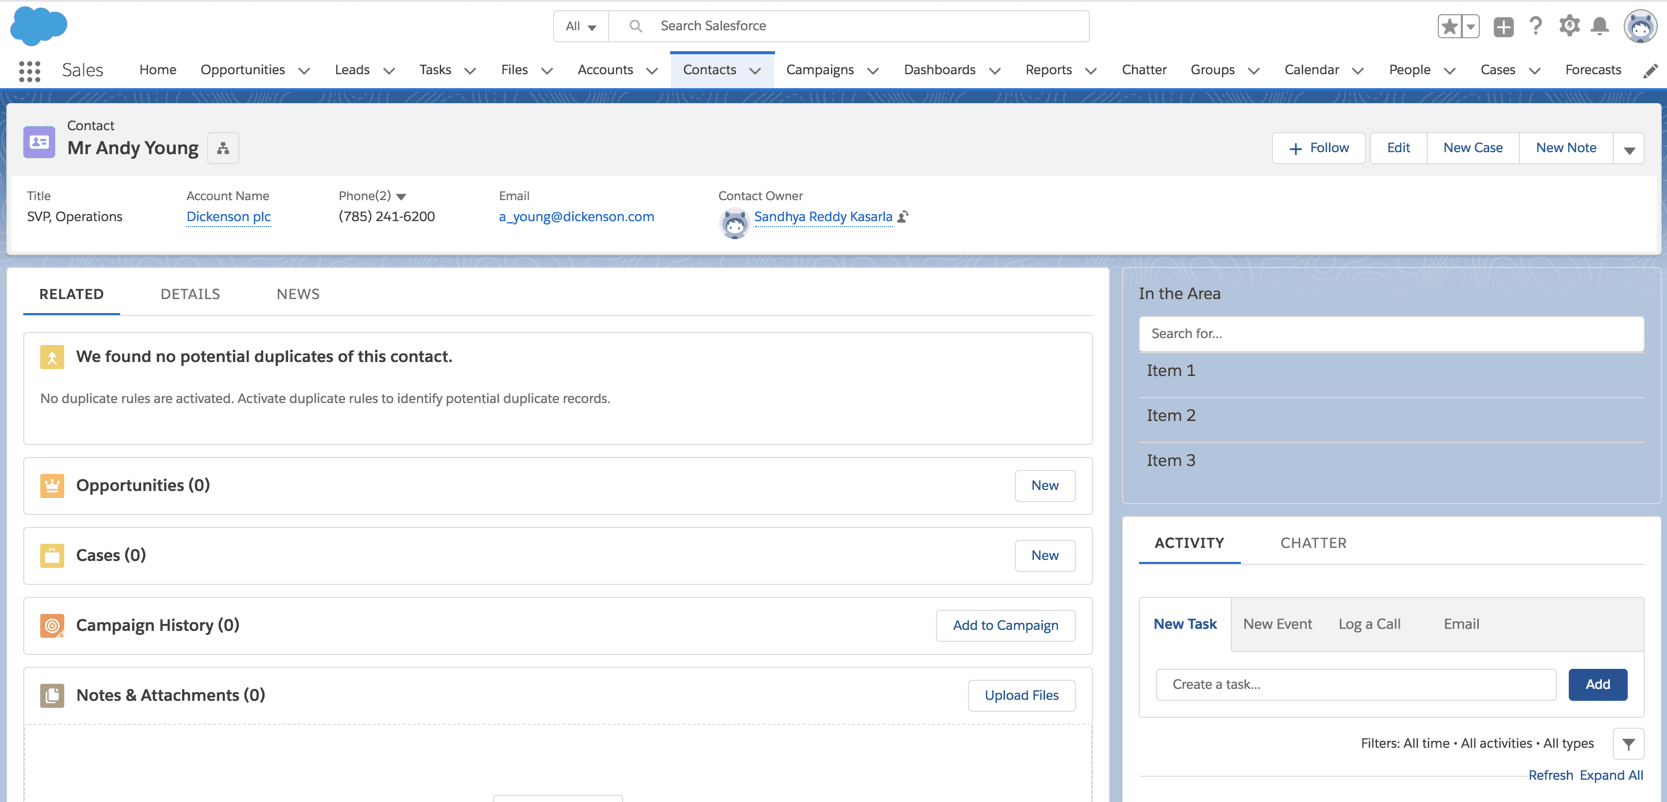The image size is (1667, 802).
Task: Click Add to Campaign button
Action: [x=1005, y=626]
